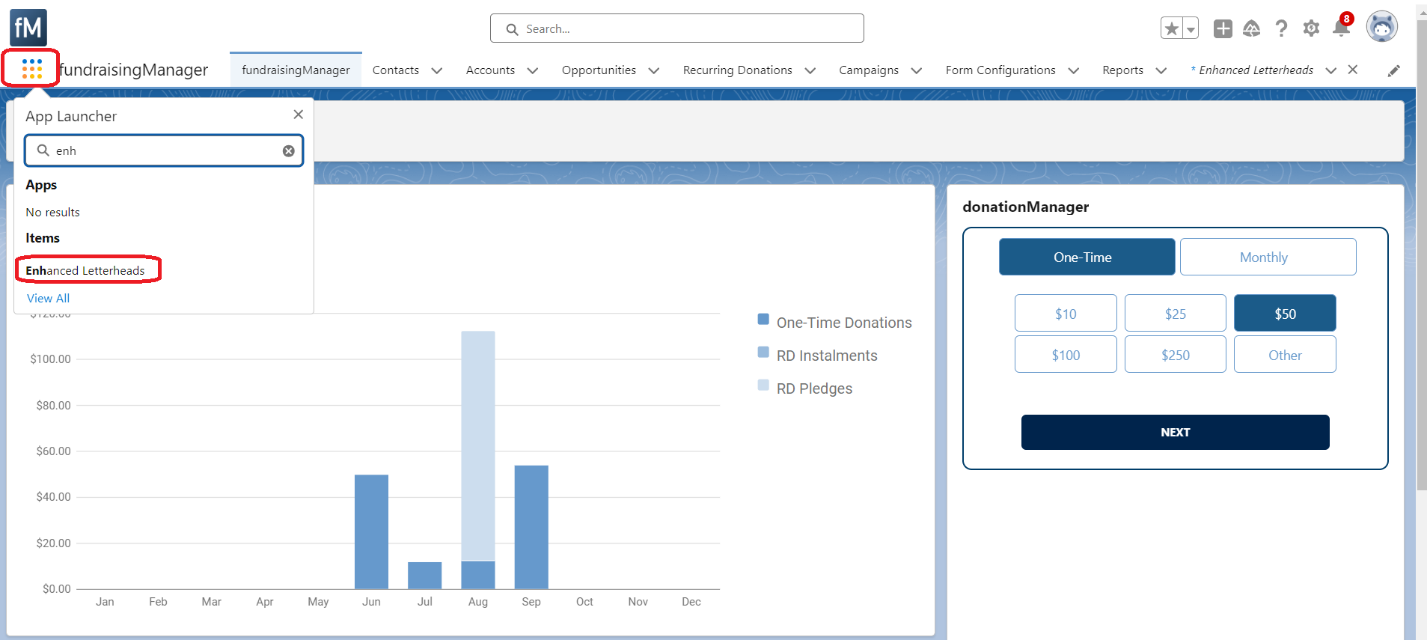Viewport: 1427px width, 640px height.
Task: Open the Global Actions plus icon
Action: [x=1223, y=29]
